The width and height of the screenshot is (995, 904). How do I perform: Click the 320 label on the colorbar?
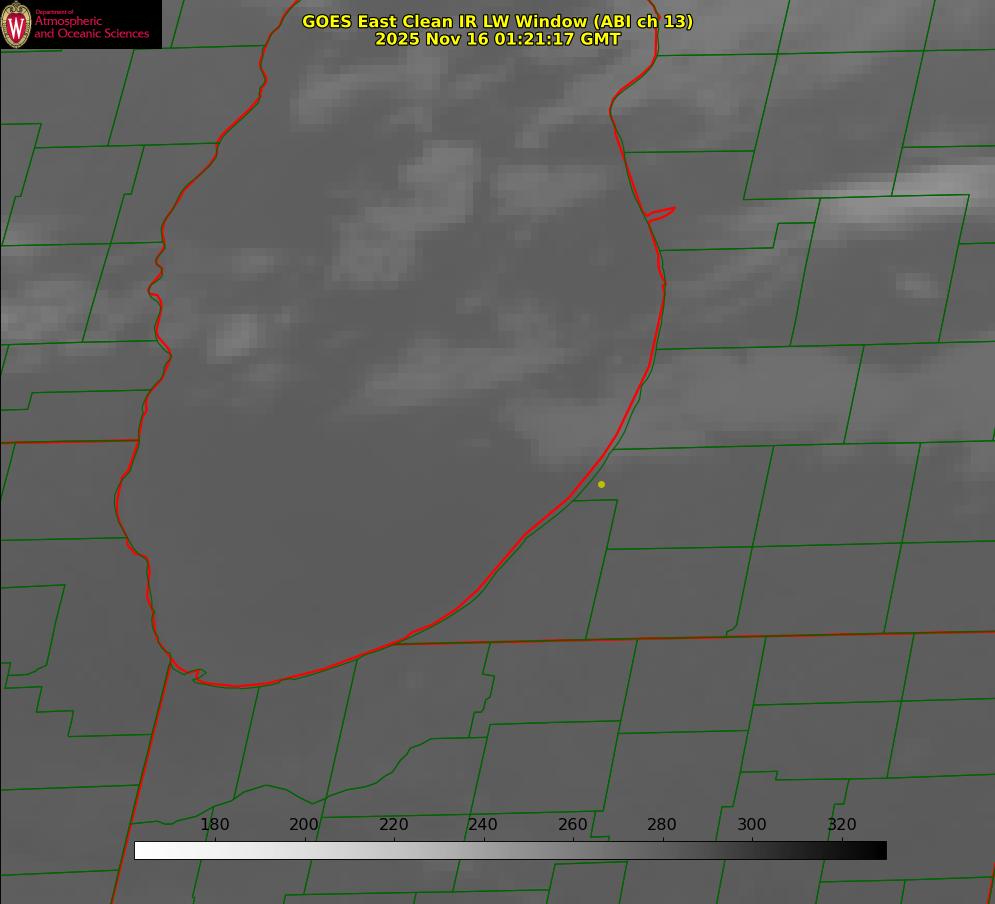click(842, 825)
